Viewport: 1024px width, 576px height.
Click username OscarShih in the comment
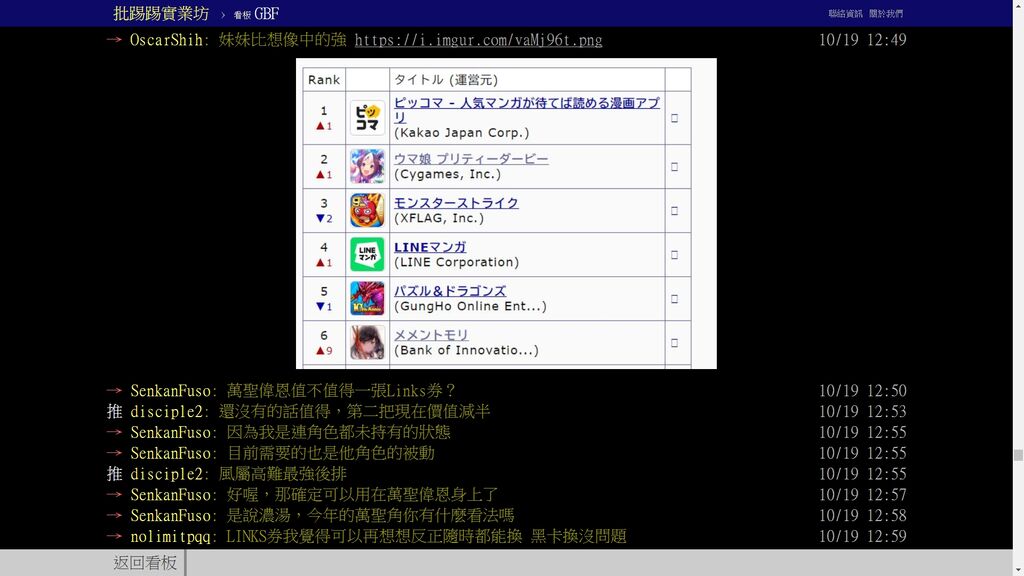[166, 40]
